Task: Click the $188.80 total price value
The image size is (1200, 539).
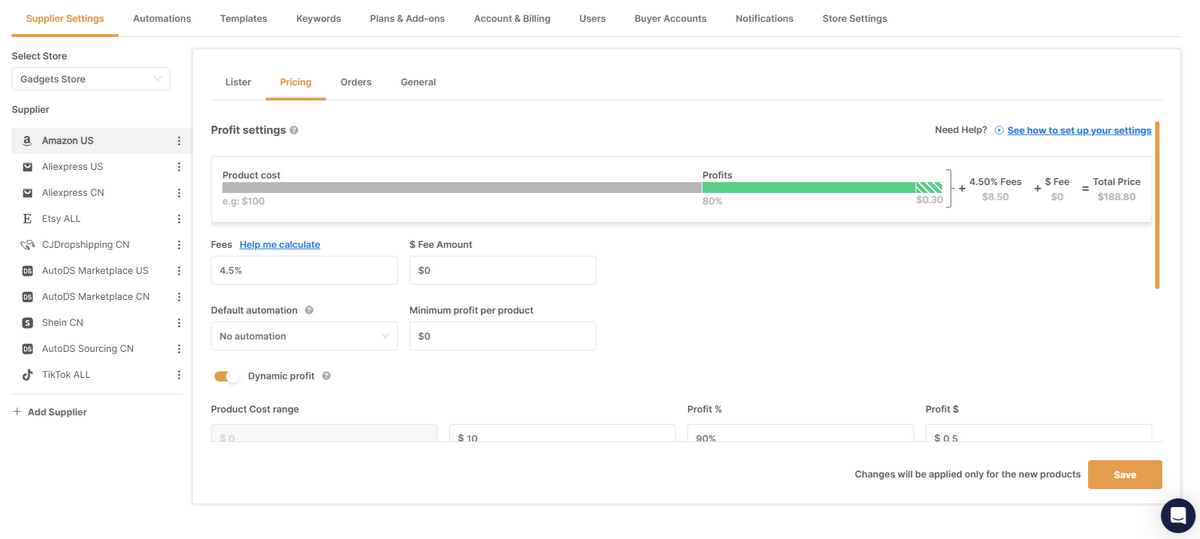Action: 1114,197
